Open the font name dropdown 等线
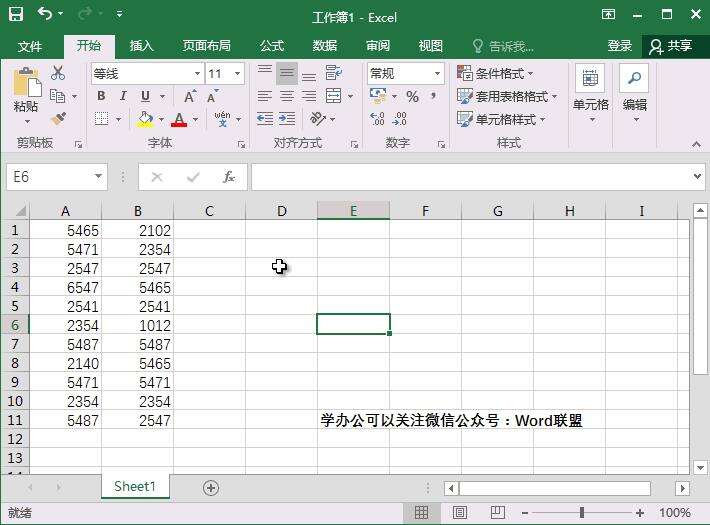Image resolution: width=710 pixels, height=525 pixels. pos(196,74)
